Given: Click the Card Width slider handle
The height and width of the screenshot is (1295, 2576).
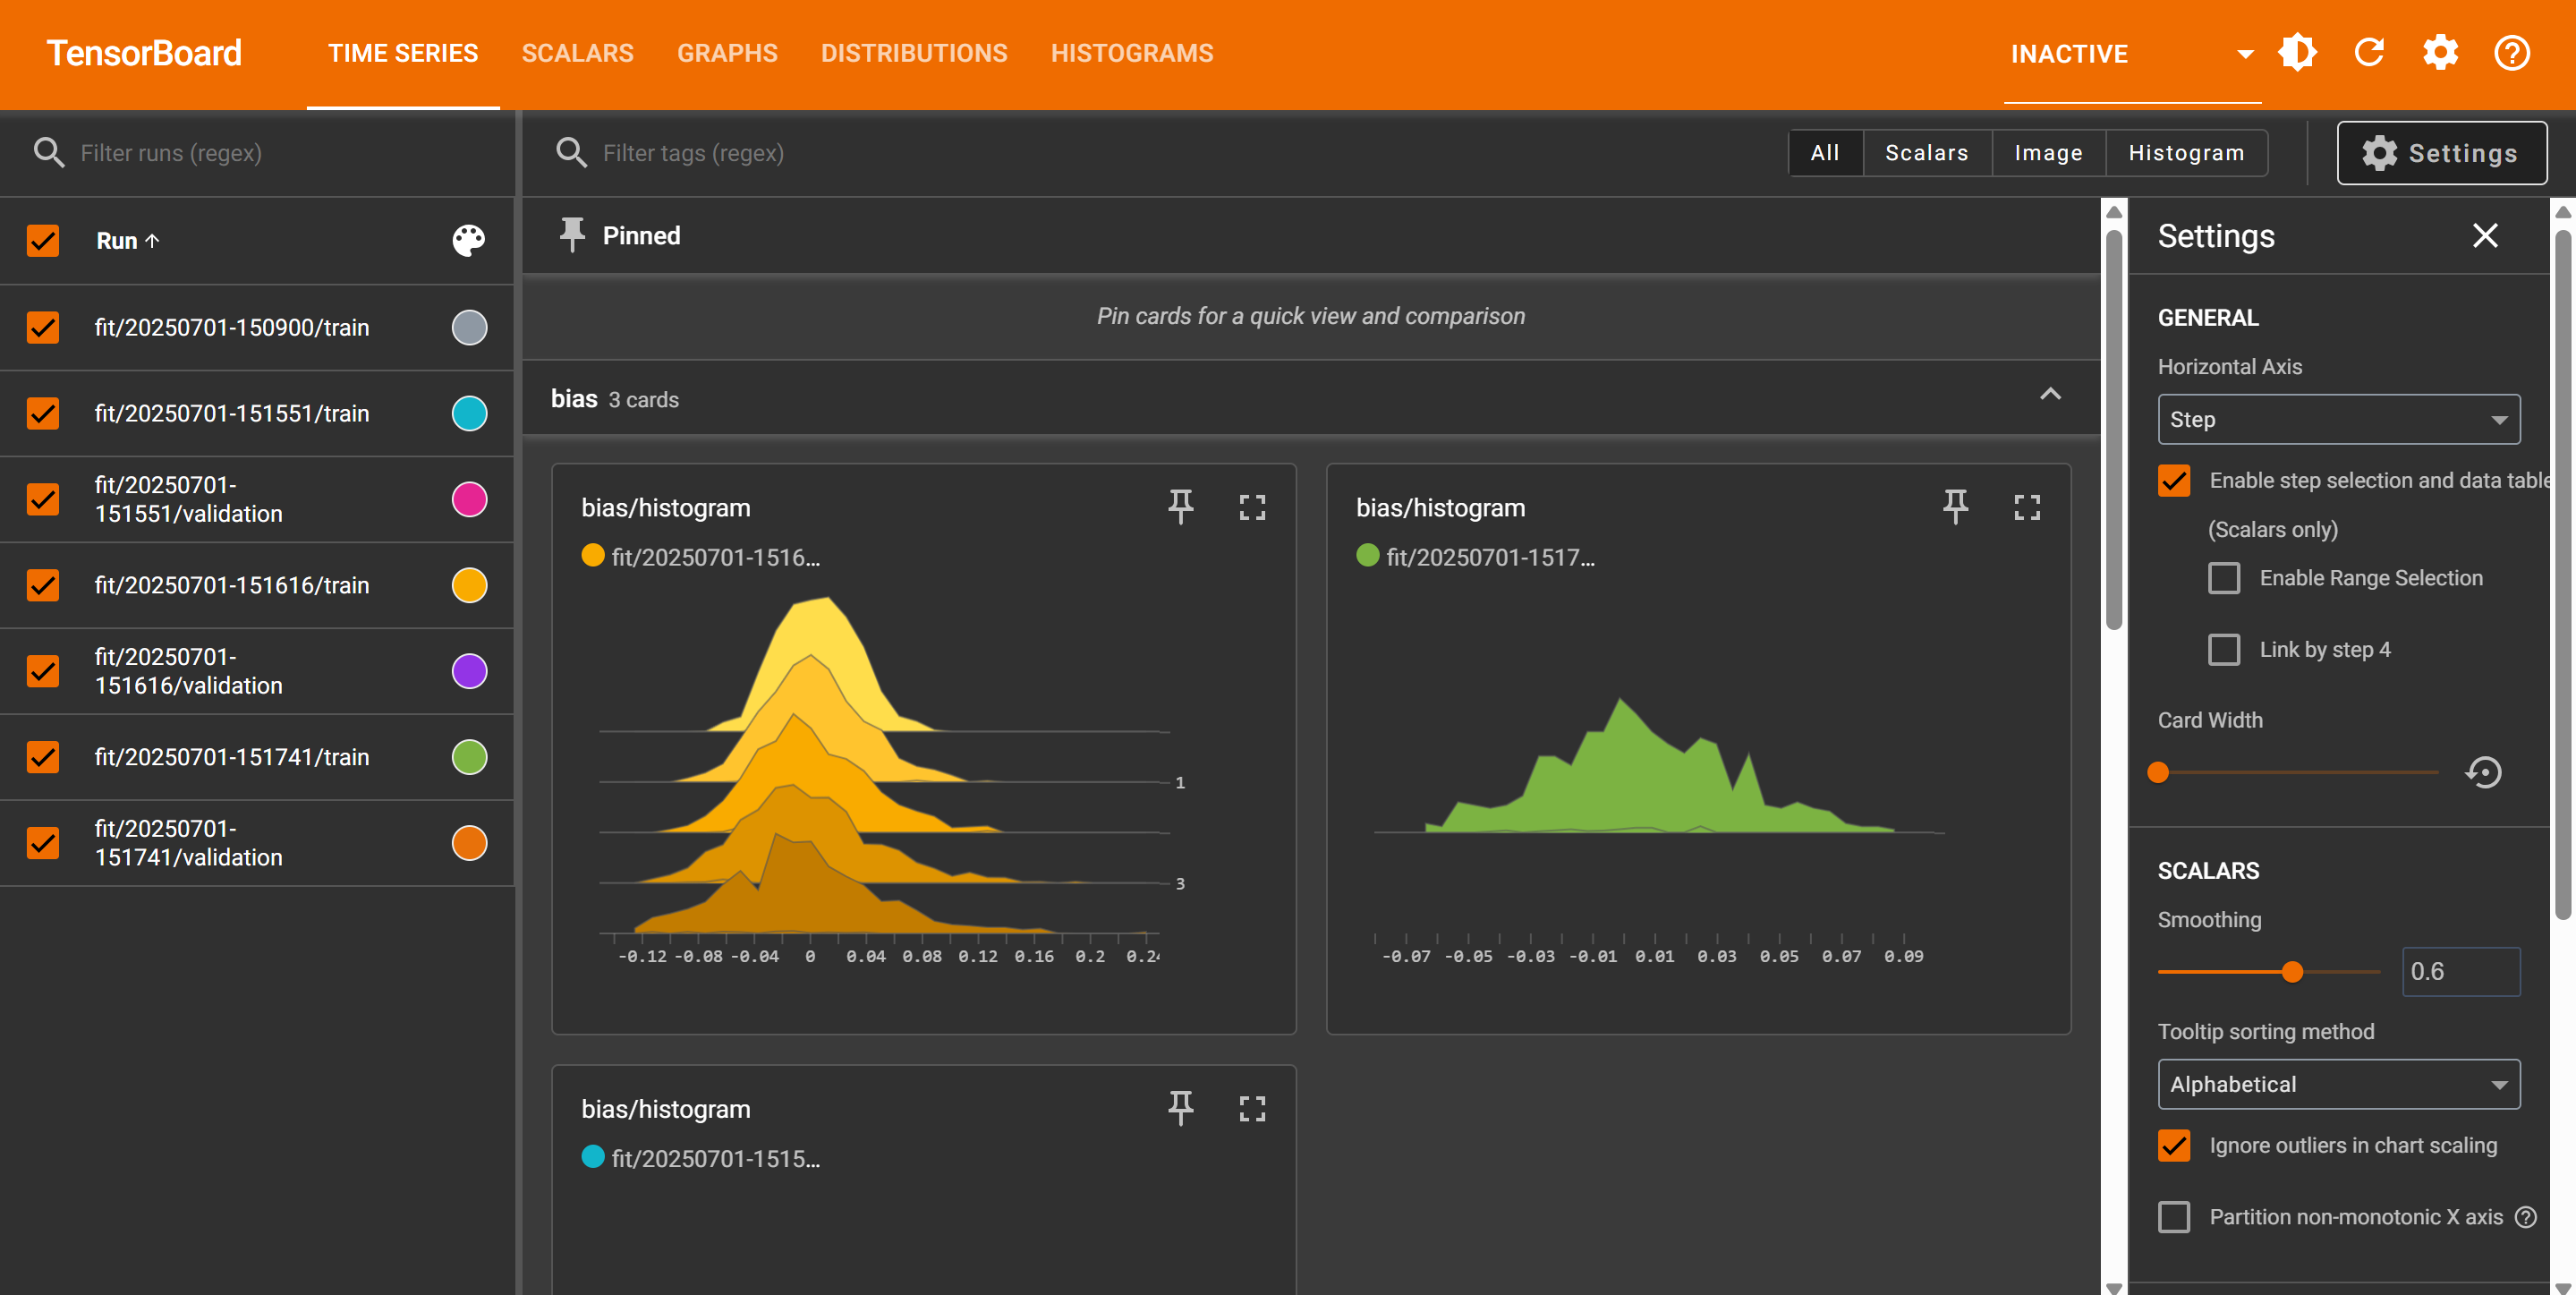Looking at the screenshot, I should click(x=2158, y=773).
